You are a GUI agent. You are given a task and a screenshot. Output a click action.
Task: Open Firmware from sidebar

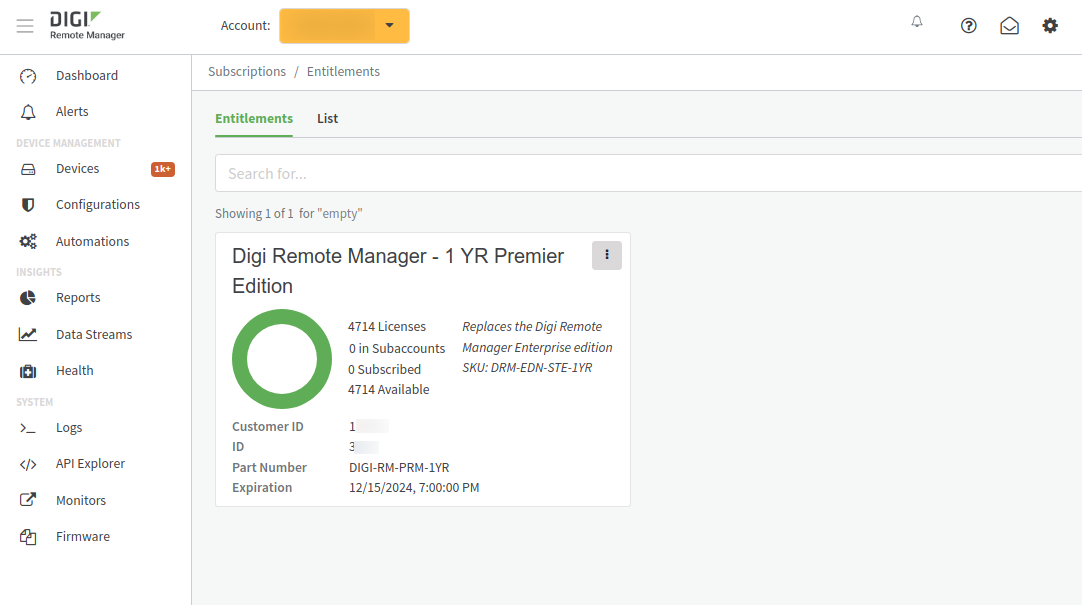83,536
